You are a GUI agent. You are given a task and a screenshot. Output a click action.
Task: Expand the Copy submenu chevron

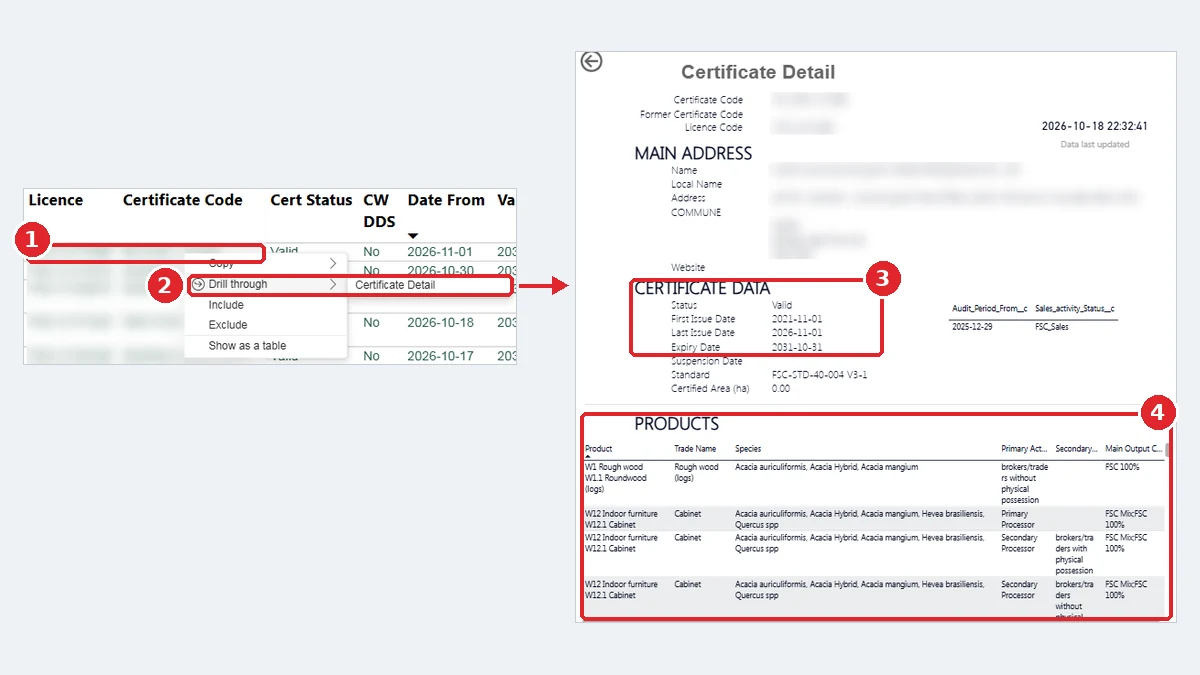[x=333, y=263]
